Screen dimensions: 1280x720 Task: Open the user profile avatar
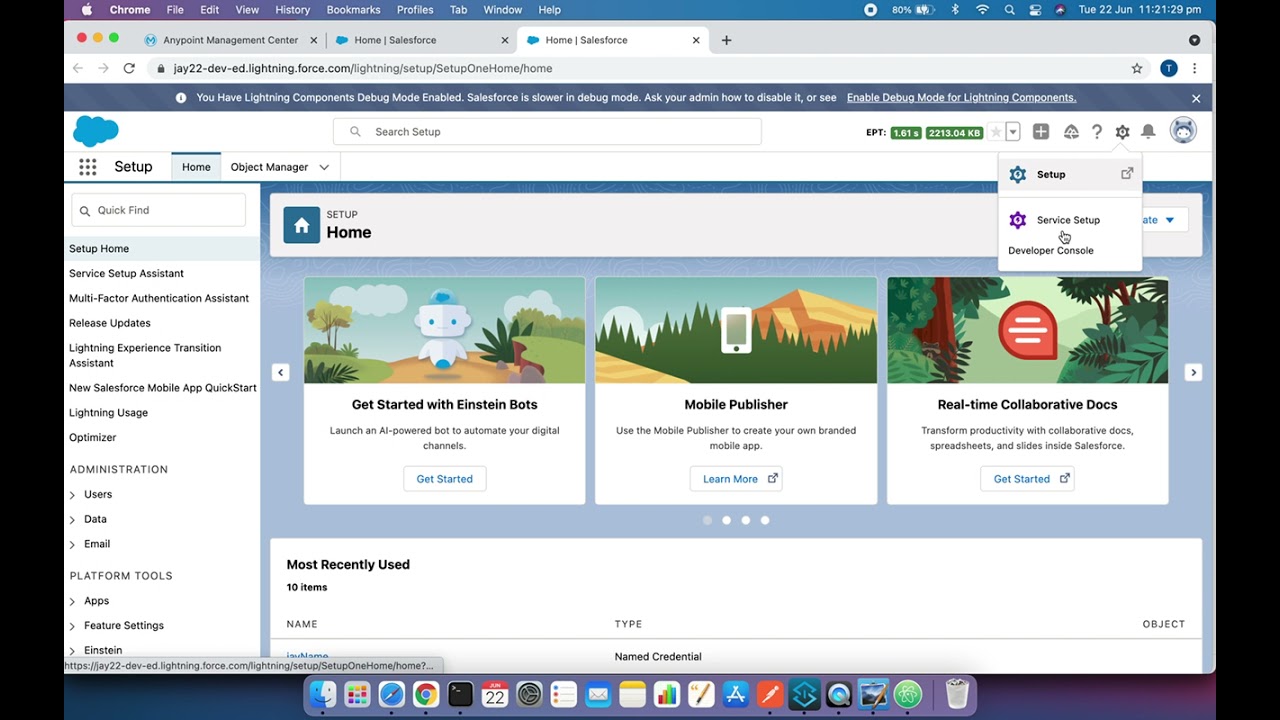tap(1183, 131)
